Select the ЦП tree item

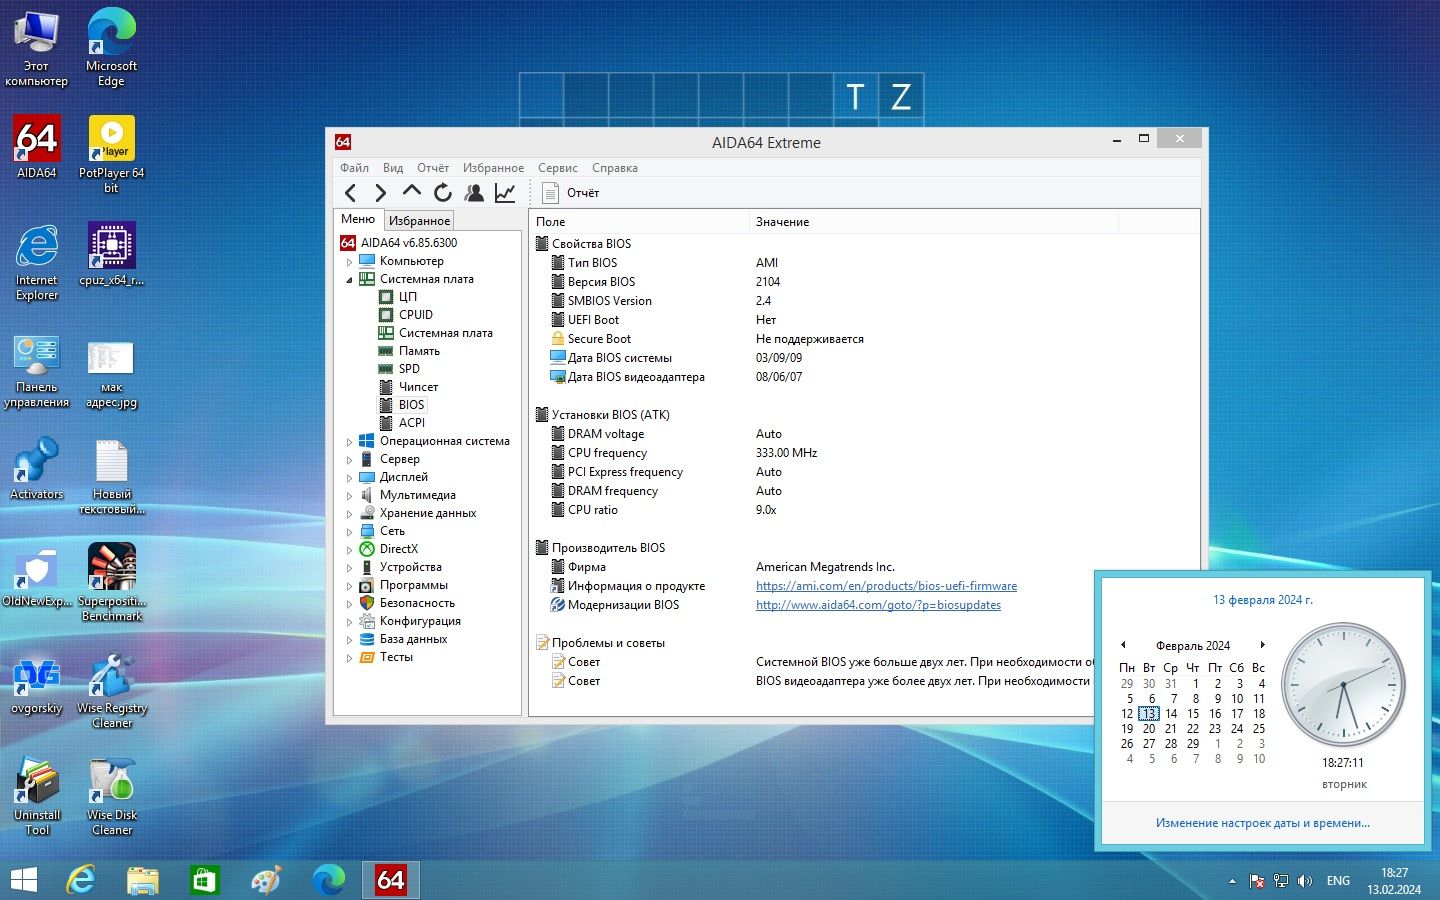click(408, 297)
